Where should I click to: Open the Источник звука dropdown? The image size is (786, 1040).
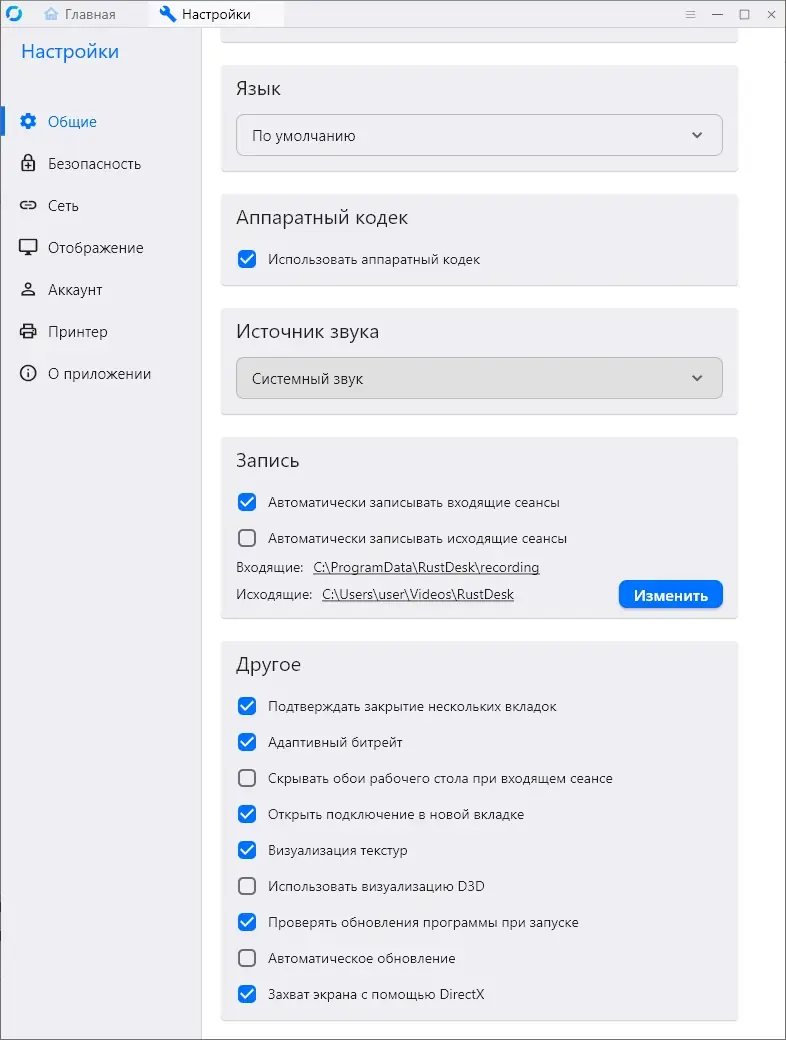click(x=479, y=378)
